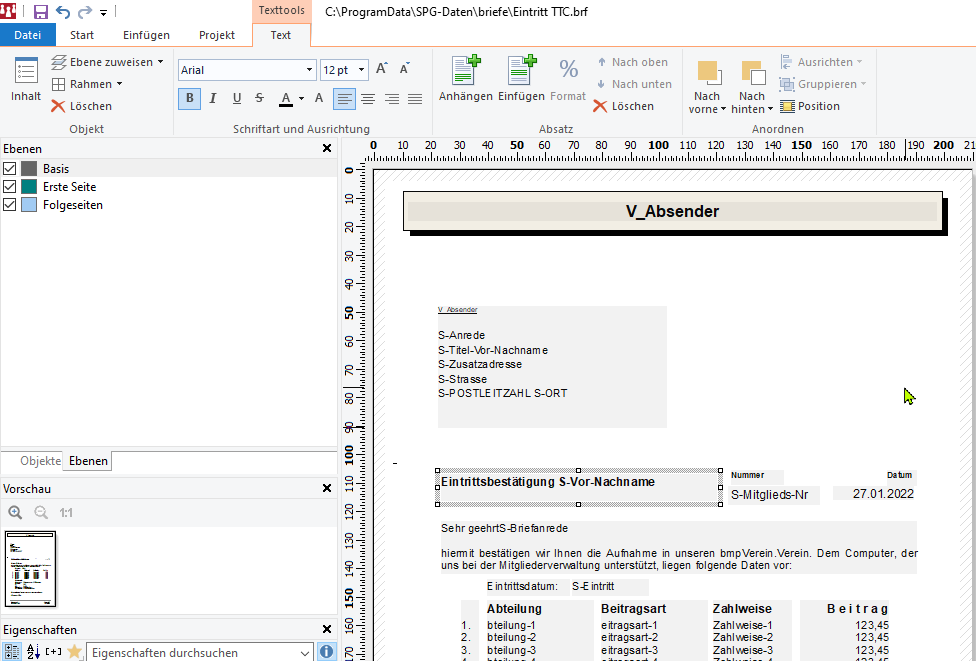Apply Italic formatting

(213, 98)
